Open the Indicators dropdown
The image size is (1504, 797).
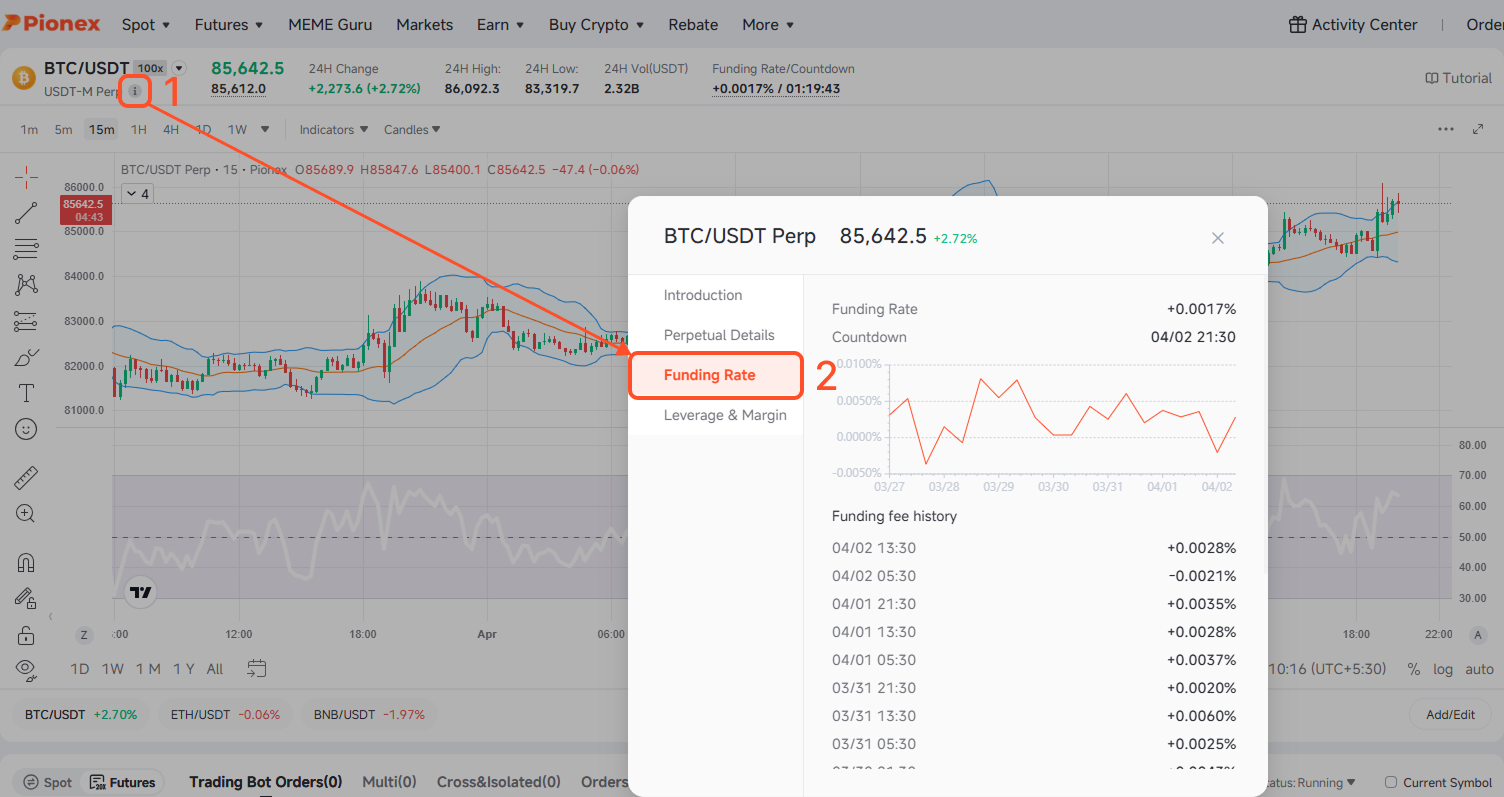(x=334, y=129)
